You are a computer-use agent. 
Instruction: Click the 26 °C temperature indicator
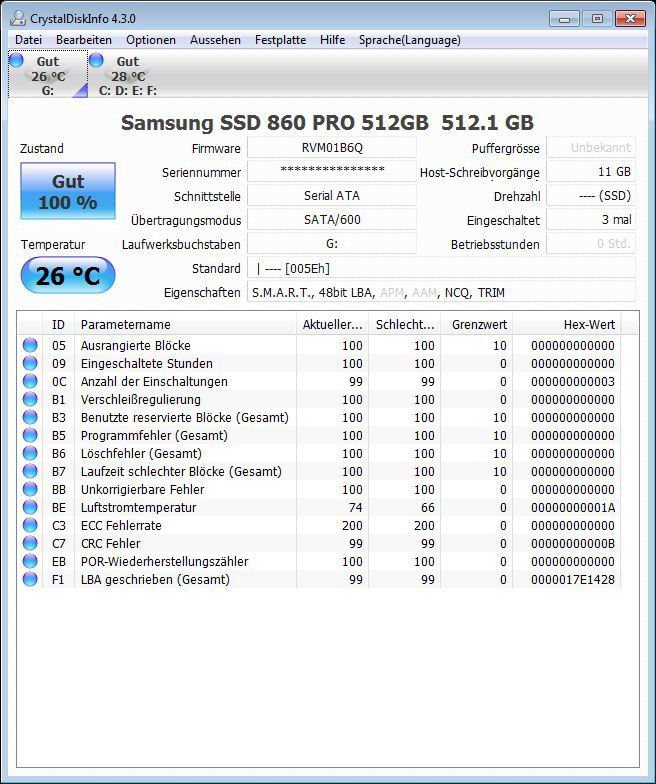68,276
